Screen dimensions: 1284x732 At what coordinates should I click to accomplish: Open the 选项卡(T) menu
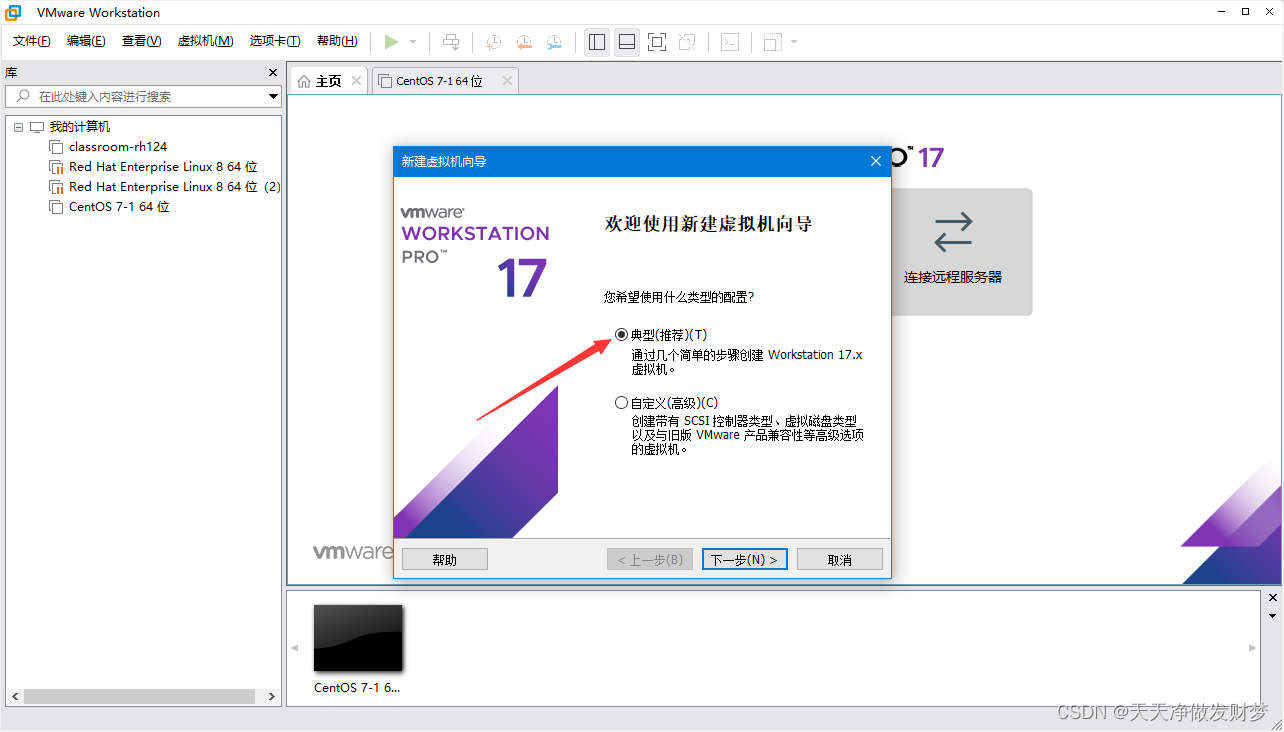tap(275, 41)
